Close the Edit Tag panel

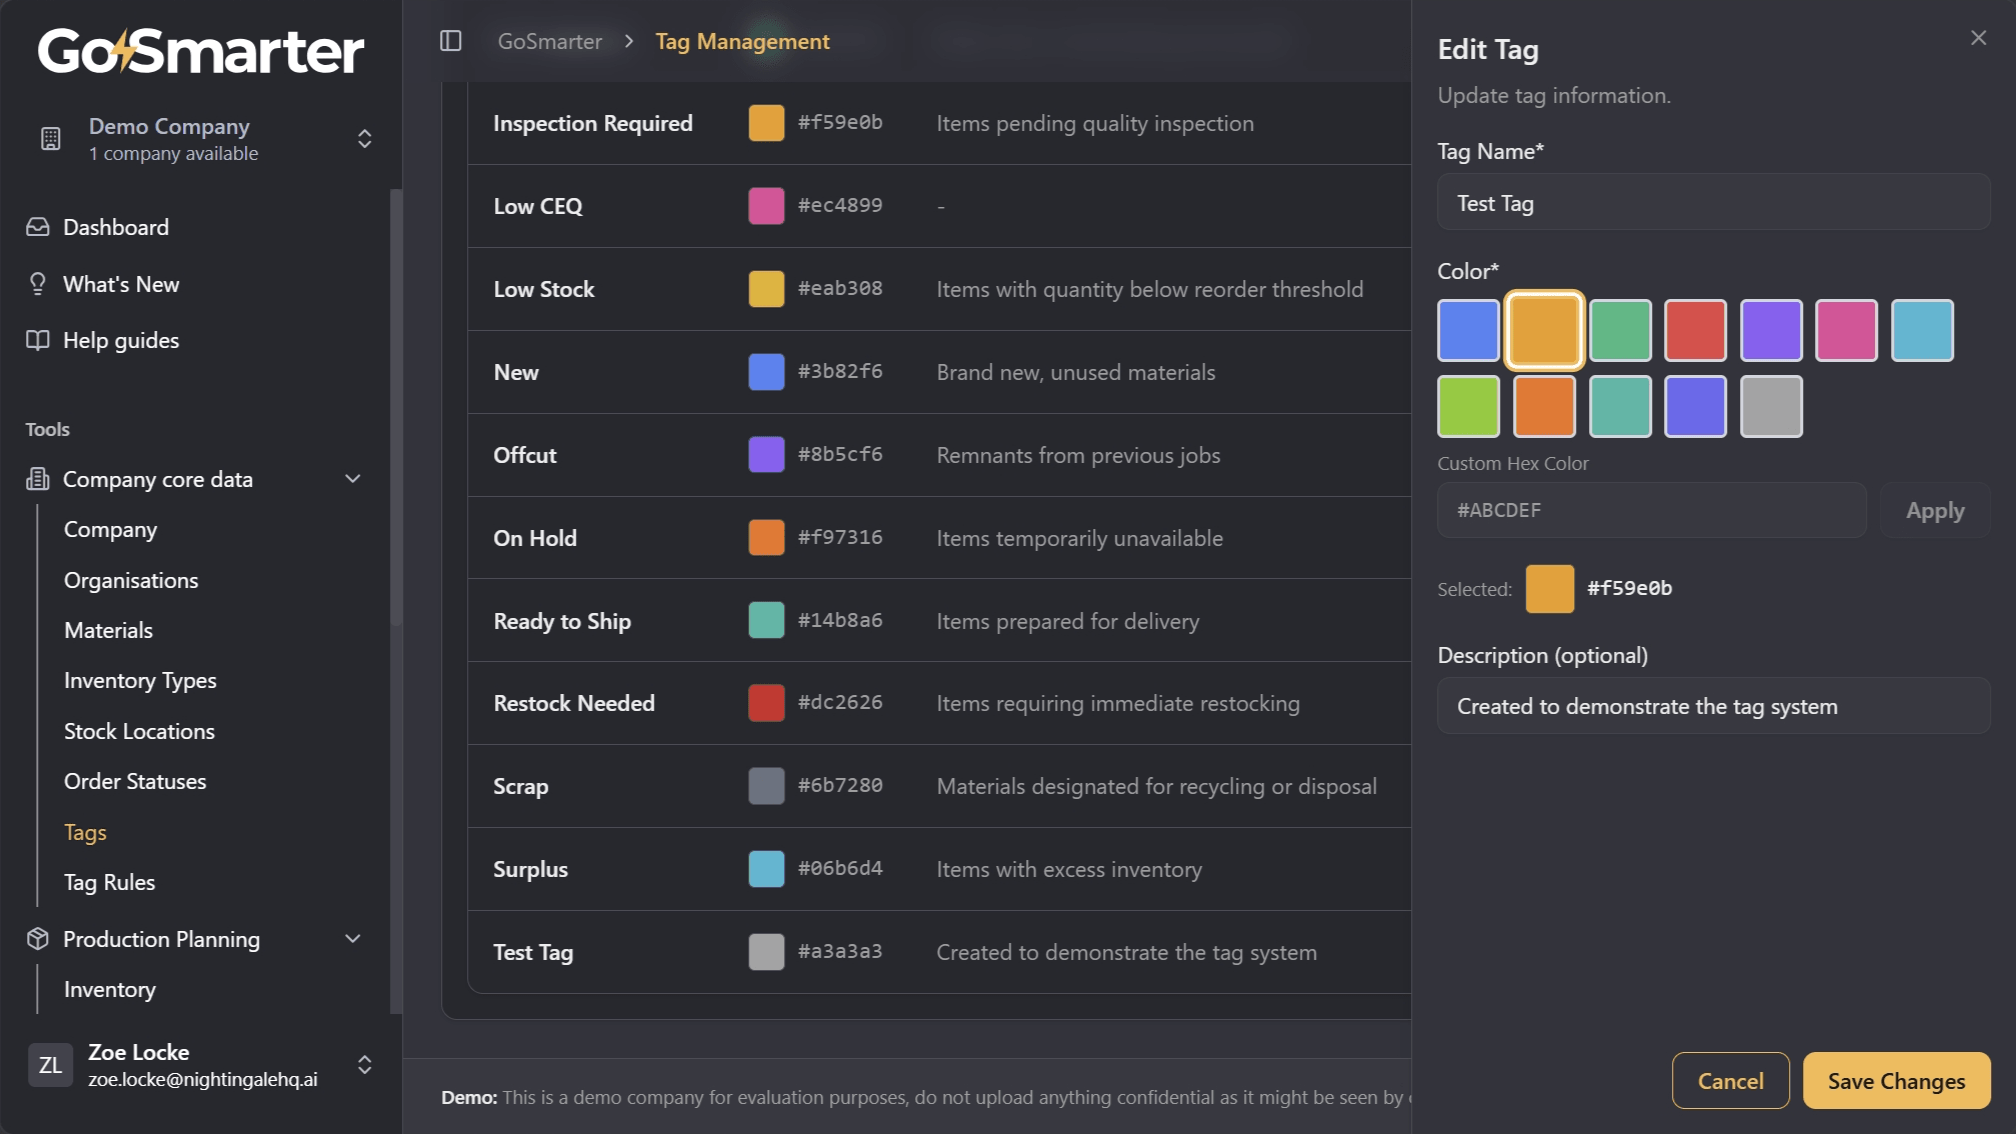(1978, 37)
